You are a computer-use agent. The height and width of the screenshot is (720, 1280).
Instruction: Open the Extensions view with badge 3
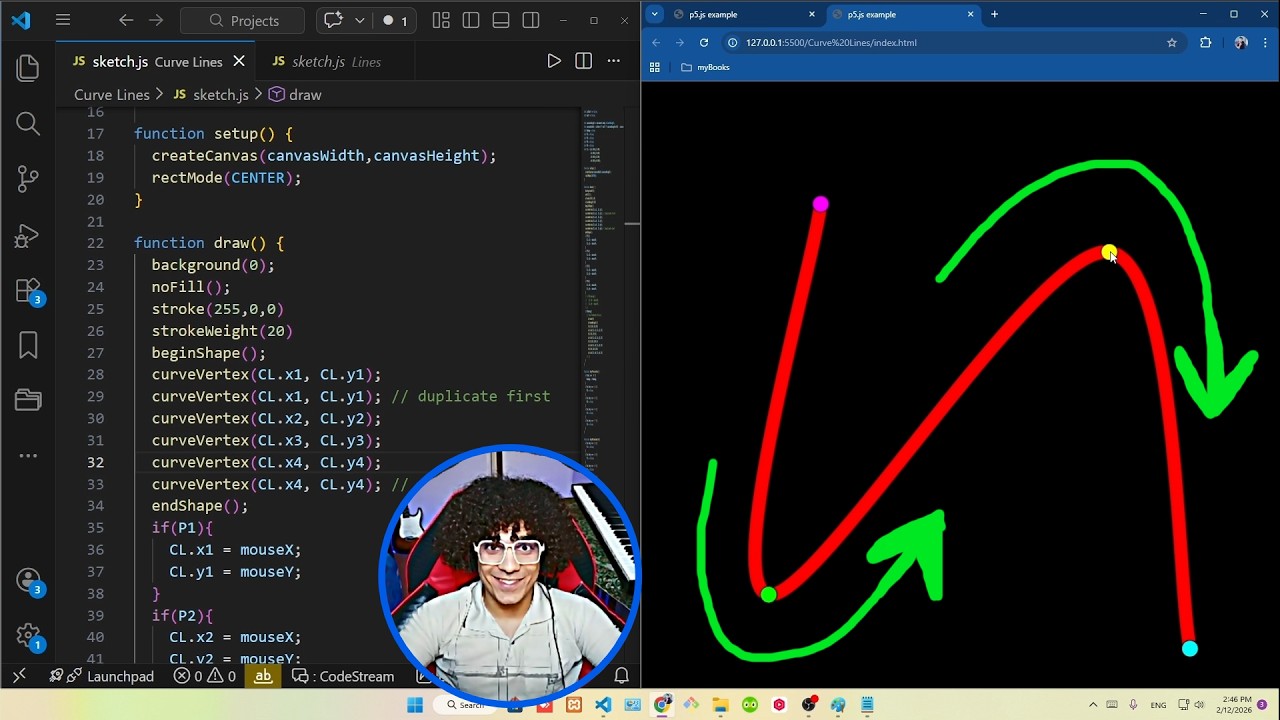coord(28,291)
